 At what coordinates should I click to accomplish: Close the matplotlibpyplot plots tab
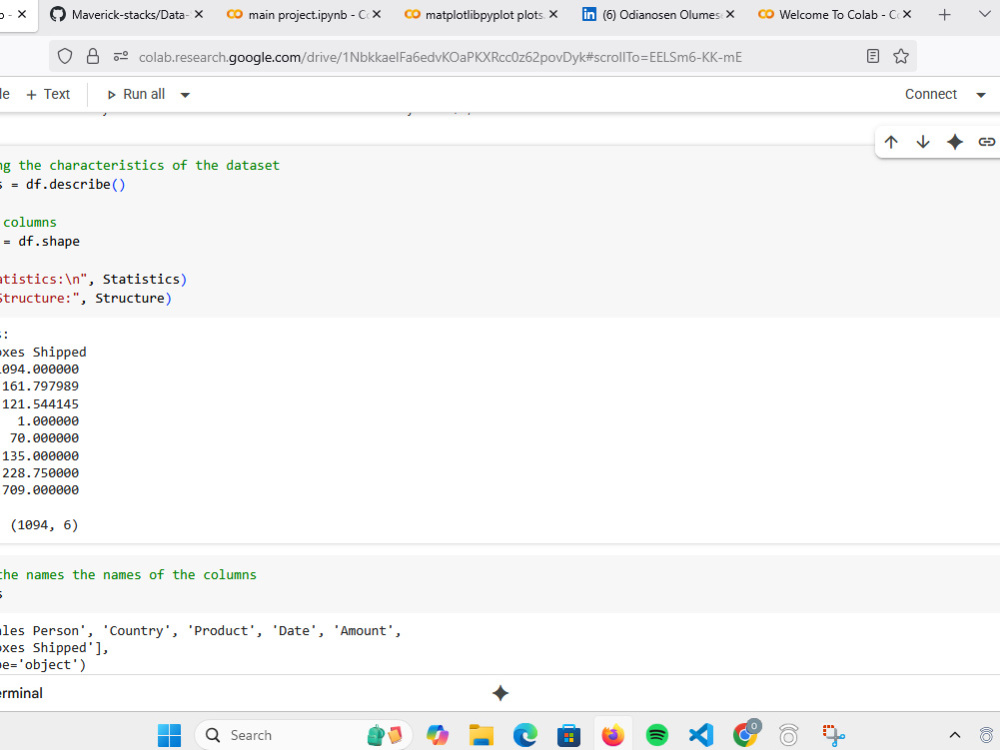553,14
